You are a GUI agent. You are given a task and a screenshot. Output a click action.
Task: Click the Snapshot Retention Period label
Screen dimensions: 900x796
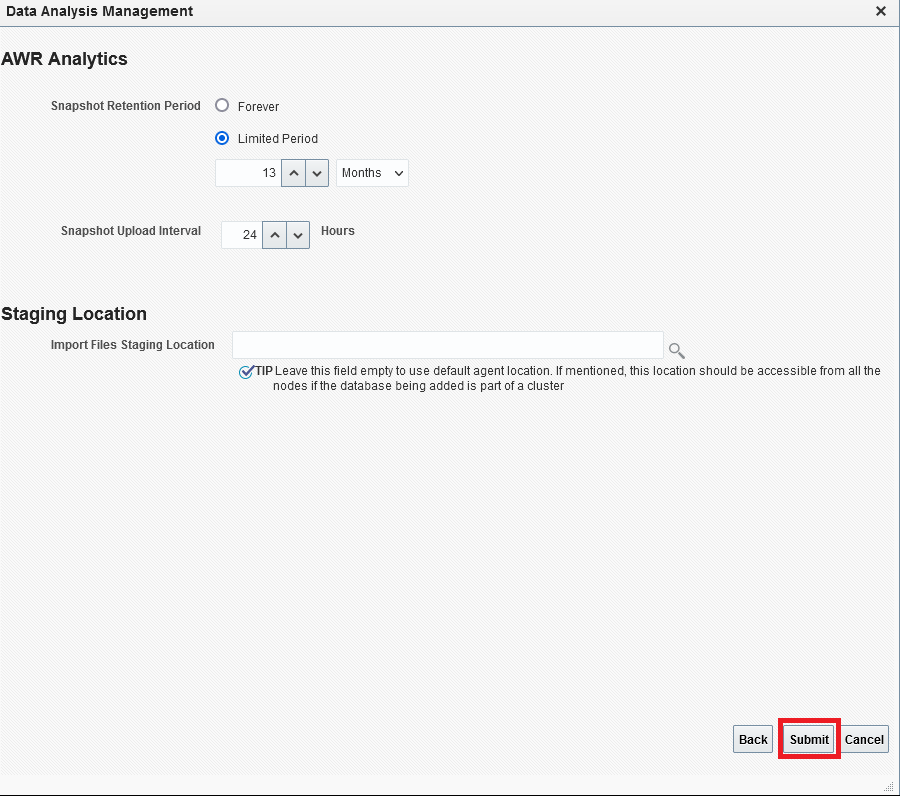point(125,106)
